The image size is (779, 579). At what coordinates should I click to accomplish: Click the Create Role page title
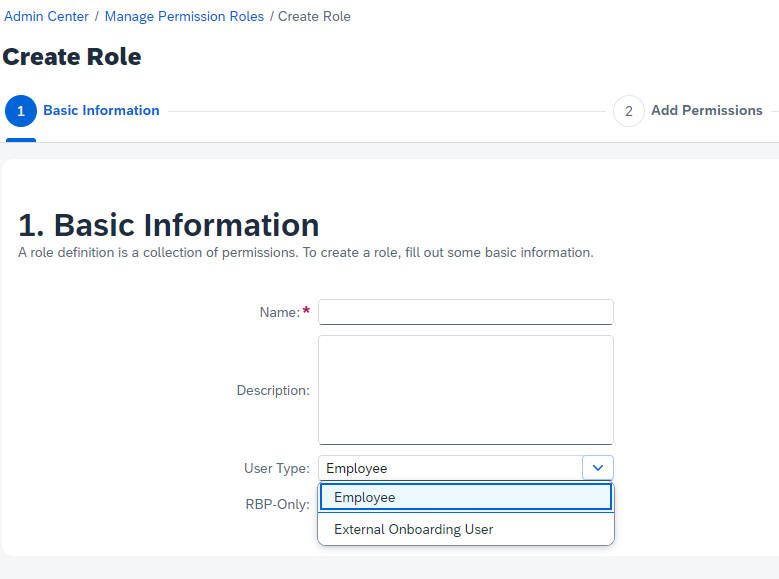[x=72, y=57]
